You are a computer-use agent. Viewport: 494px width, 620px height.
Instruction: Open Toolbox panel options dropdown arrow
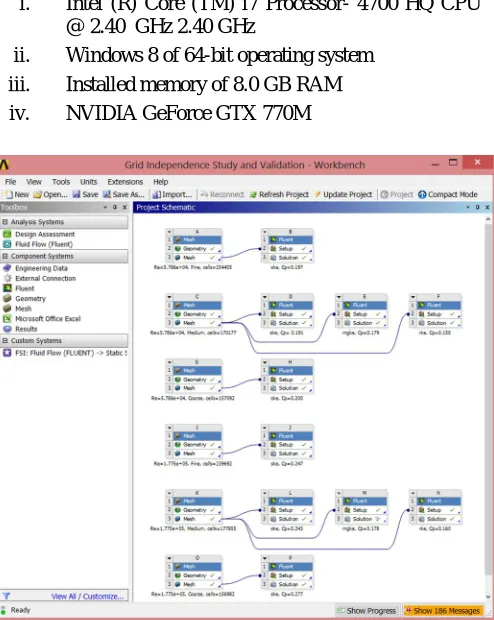coord(106,207)
